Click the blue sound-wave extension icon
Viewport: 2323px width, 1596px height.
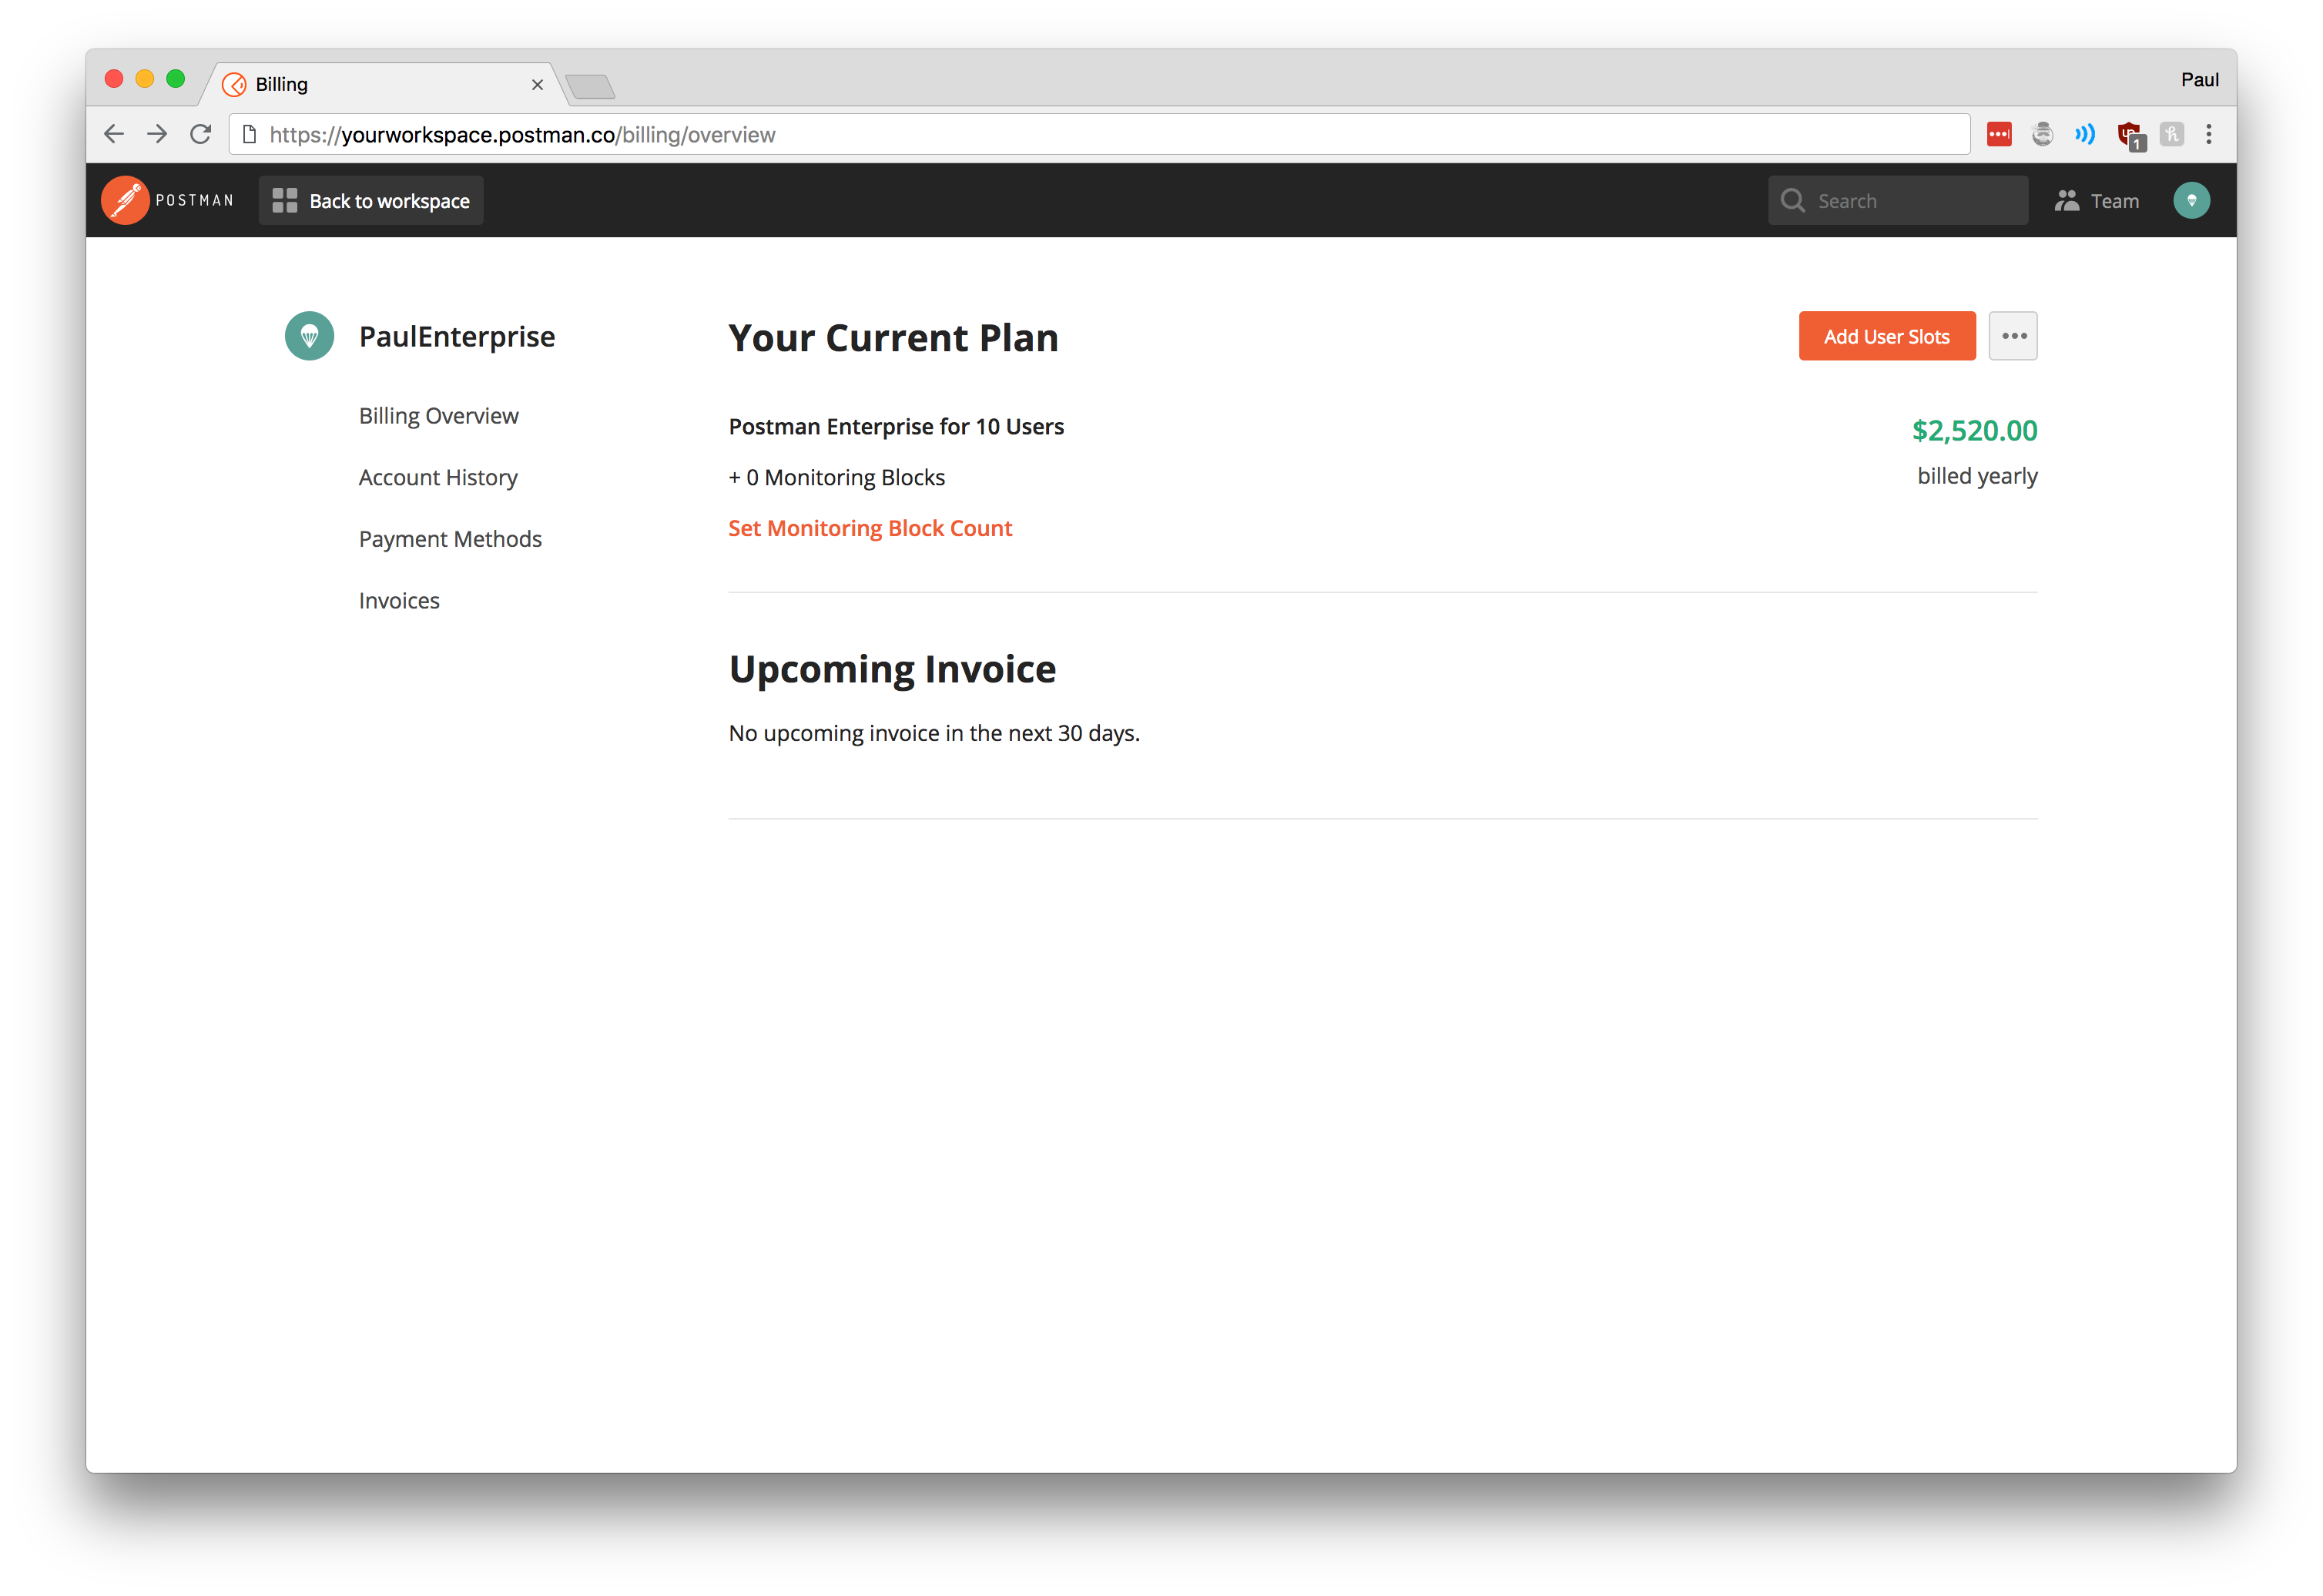2085,134
